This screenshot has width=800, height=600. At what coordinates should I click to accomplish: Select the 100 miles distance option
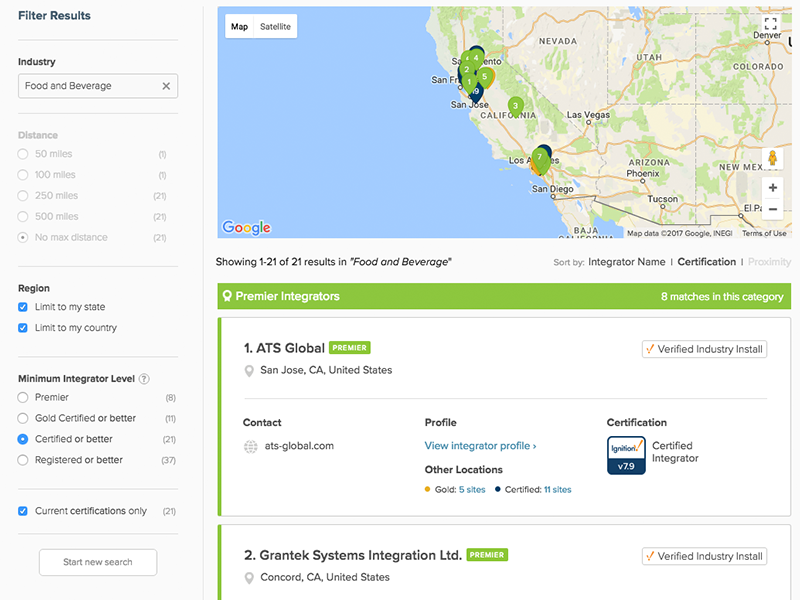[x=22, y=175]
